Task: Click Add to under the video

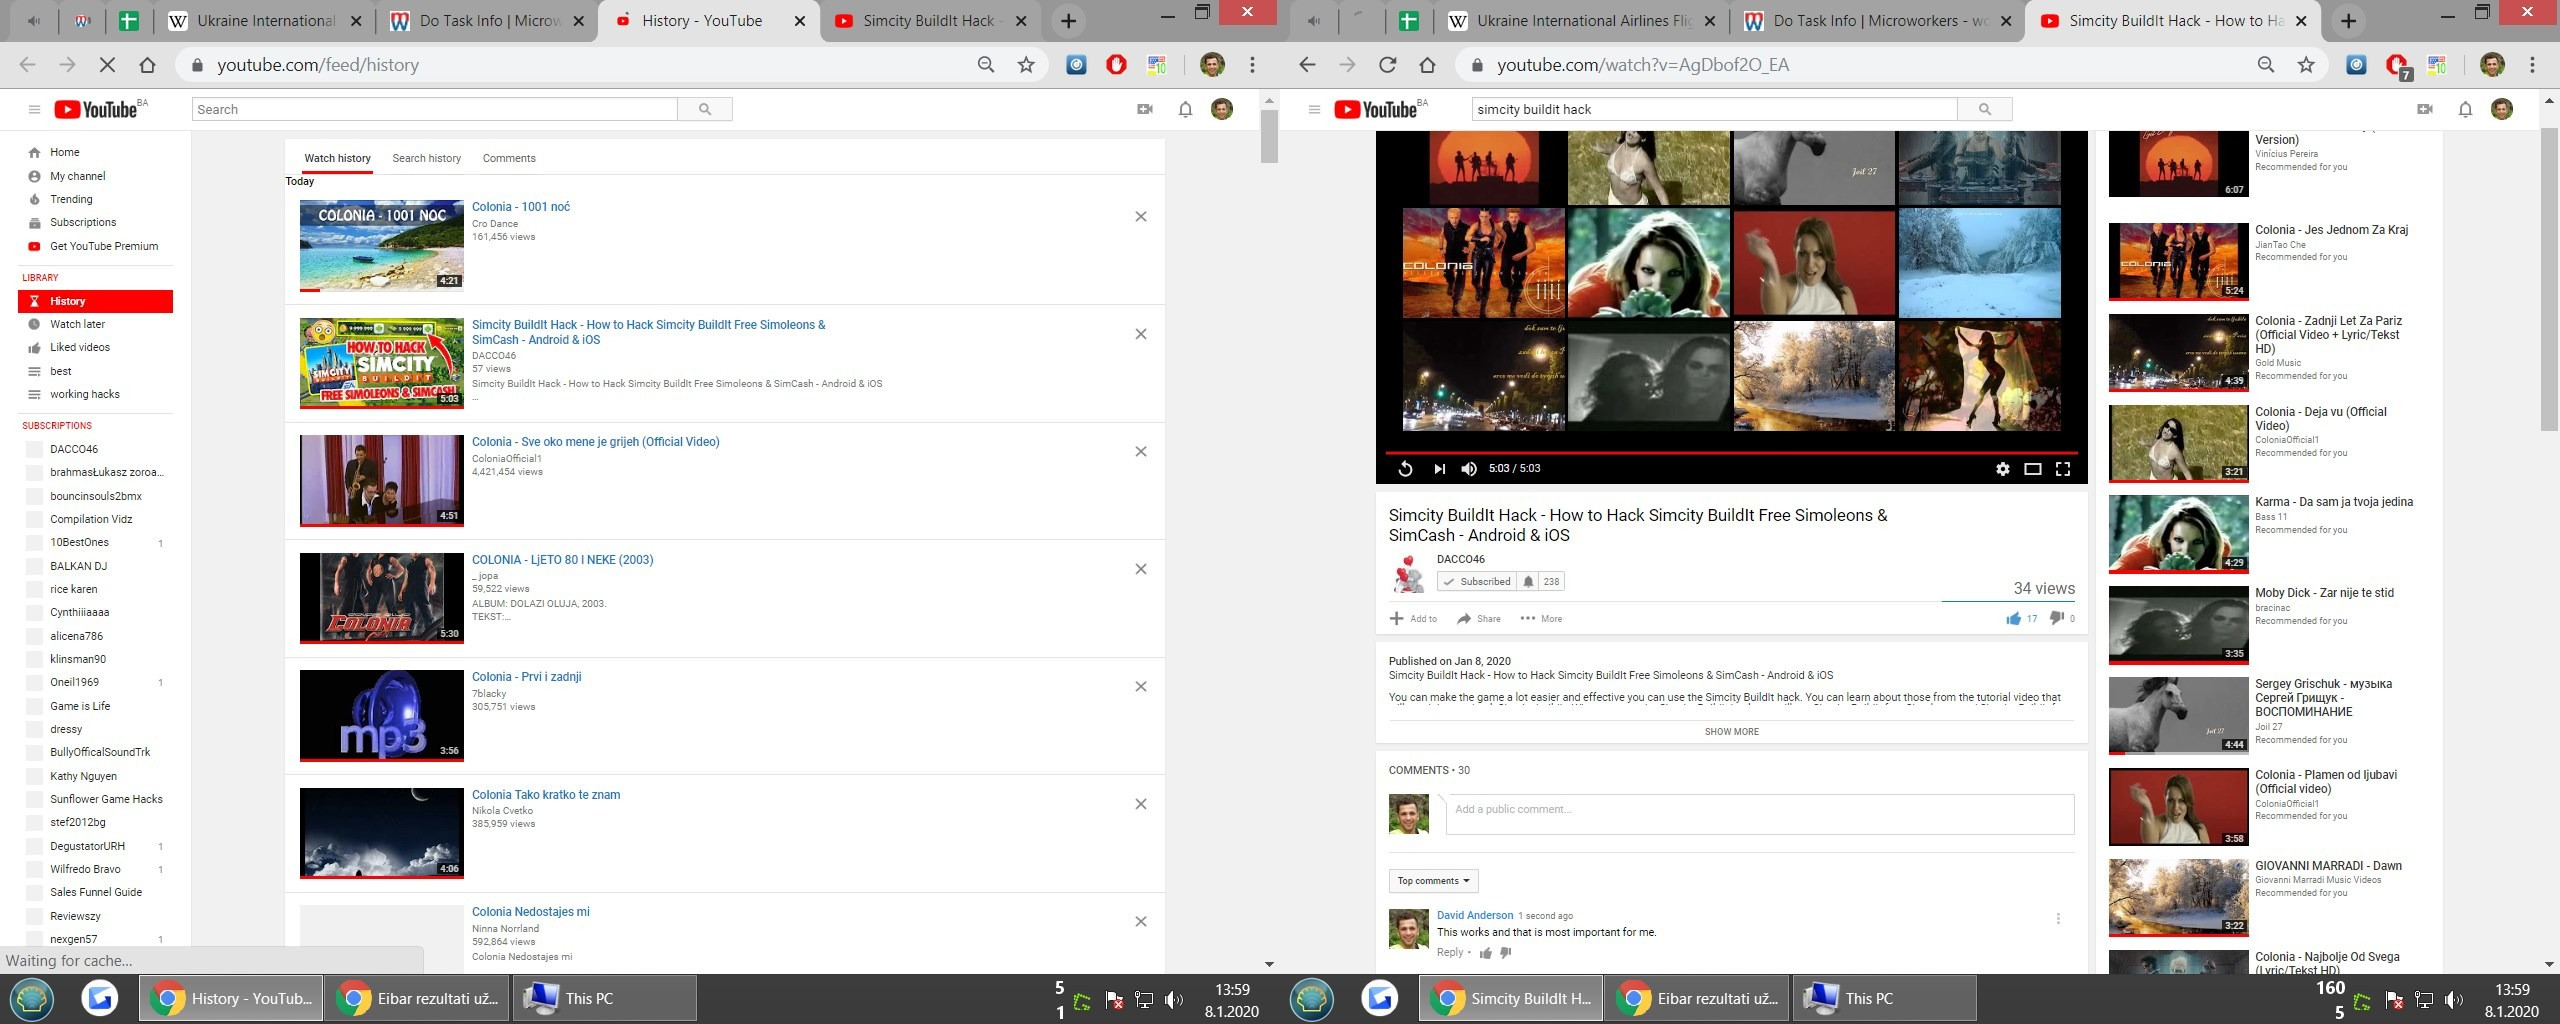Action: pos(1413,619)
